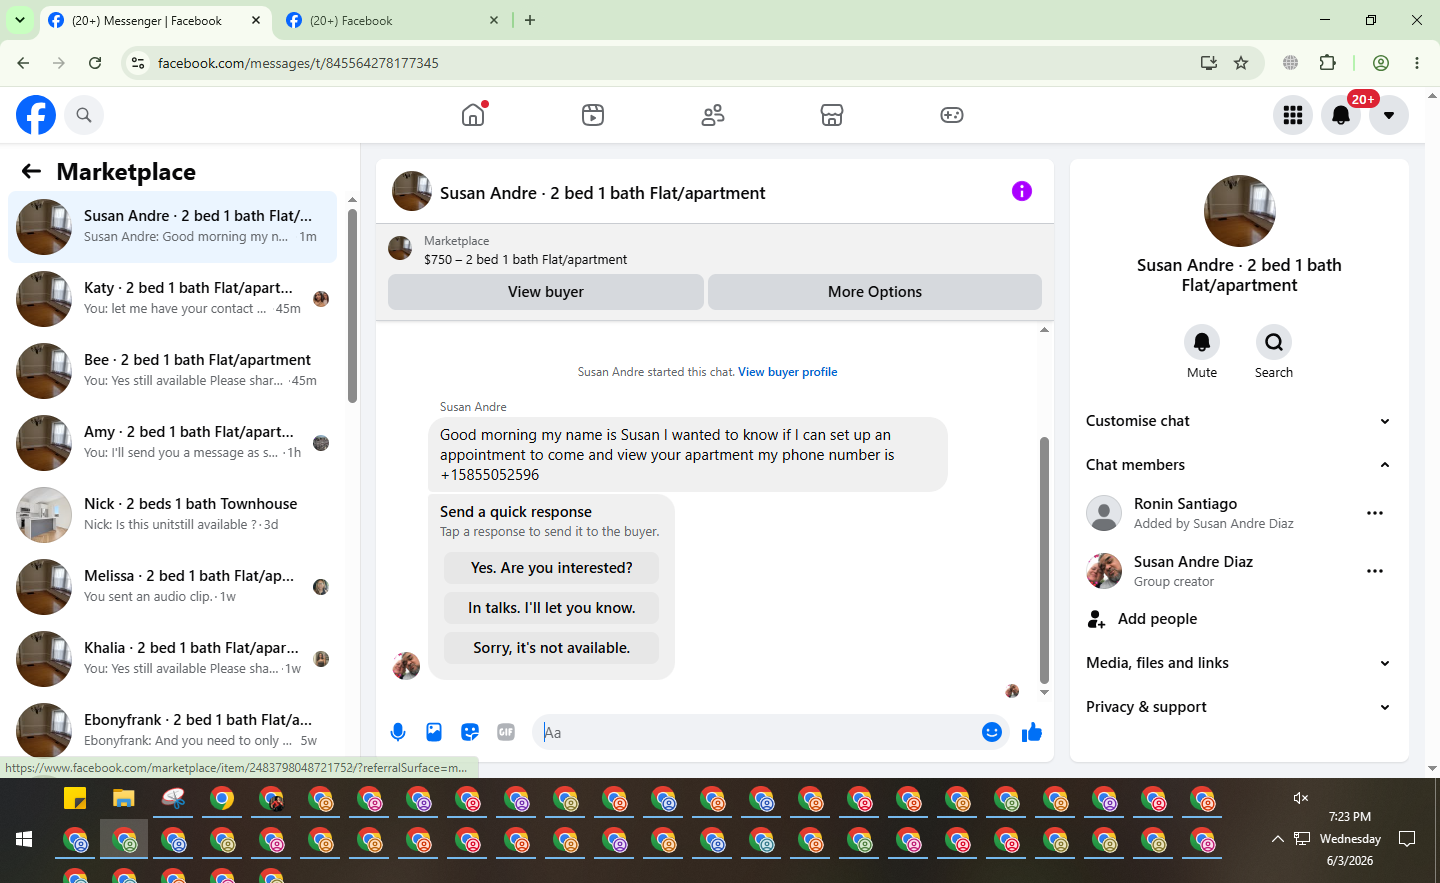This screenshot has width=1440, height=883.
Task: Open options for Ronin Santiago member
Action: point(1375,513)
